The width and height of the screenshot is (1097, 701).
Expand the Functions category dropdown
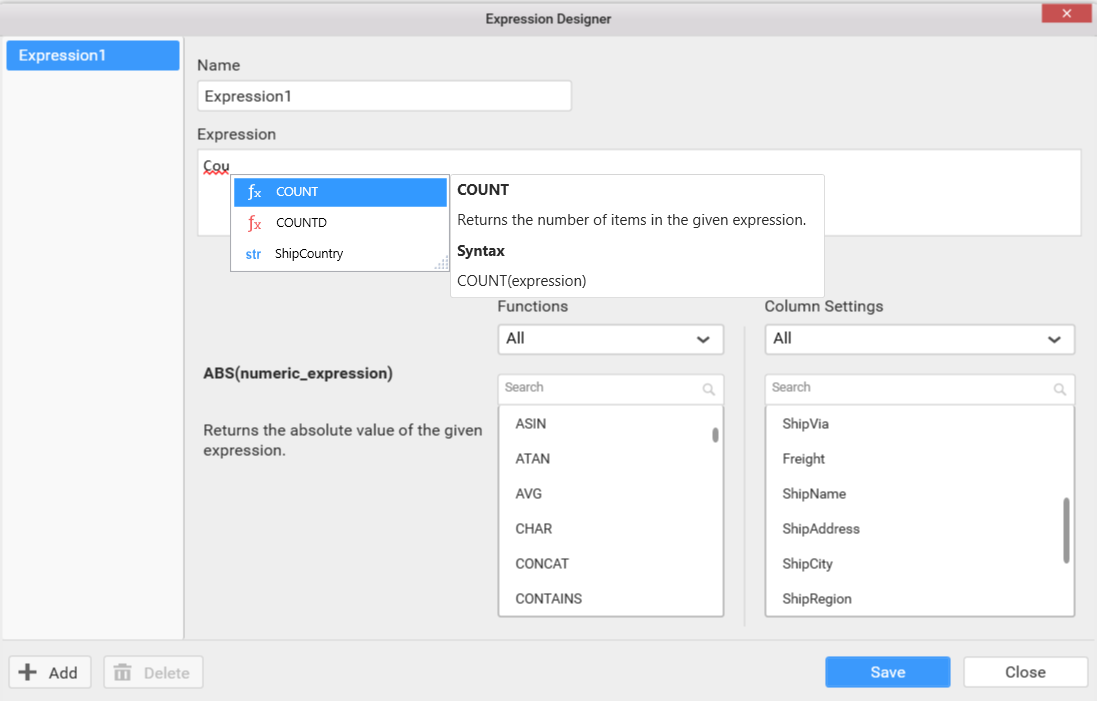click(x=610, y=339)
